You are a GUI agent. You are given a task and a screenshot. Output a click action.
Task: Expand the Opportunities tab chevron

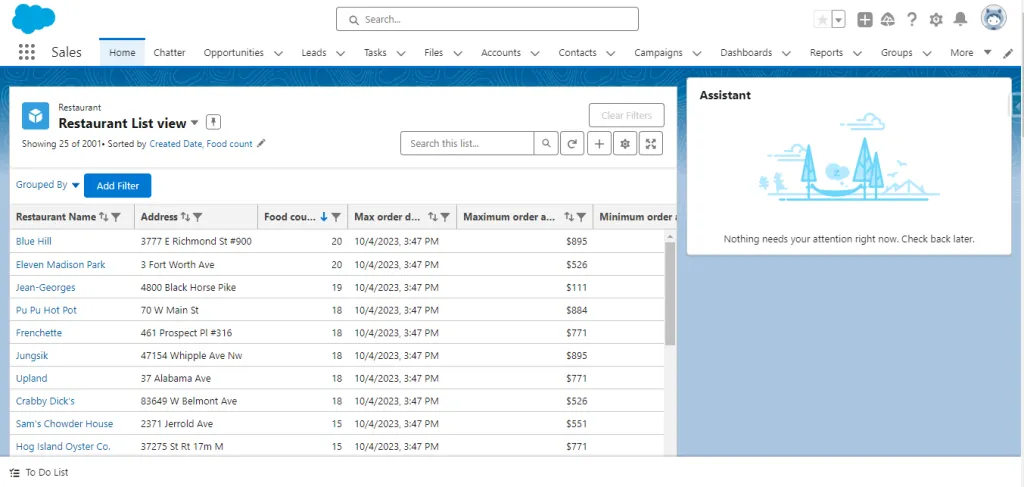coord(278,54)
